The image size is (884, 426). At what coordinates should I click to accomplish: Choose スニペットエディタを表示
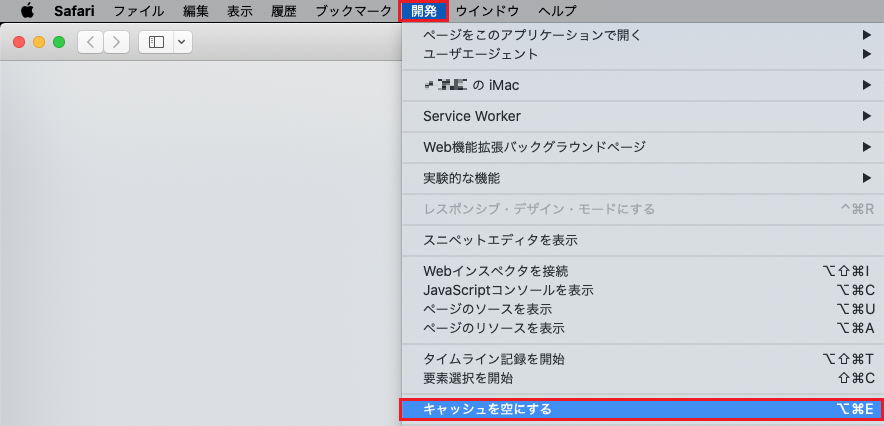[x=643, y=241]
